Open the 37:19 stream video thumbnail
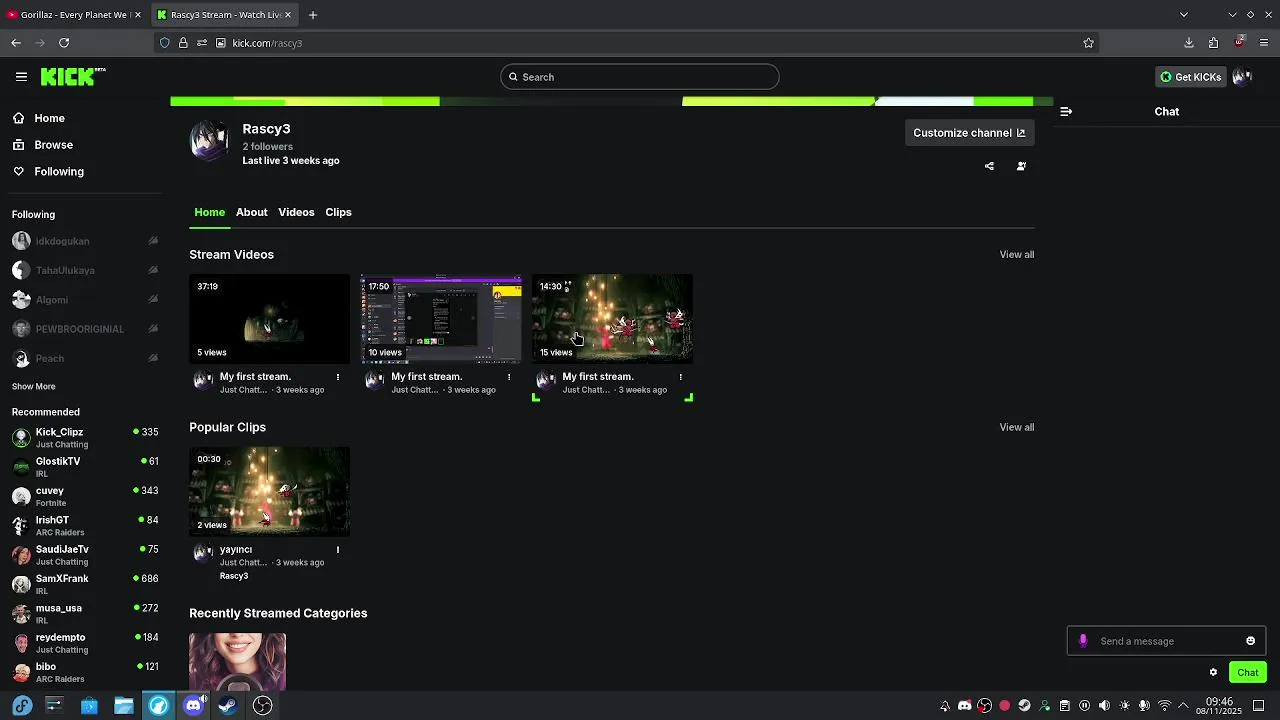The image size is (1280, 720). pyautogui.click(x=270, y=319)
